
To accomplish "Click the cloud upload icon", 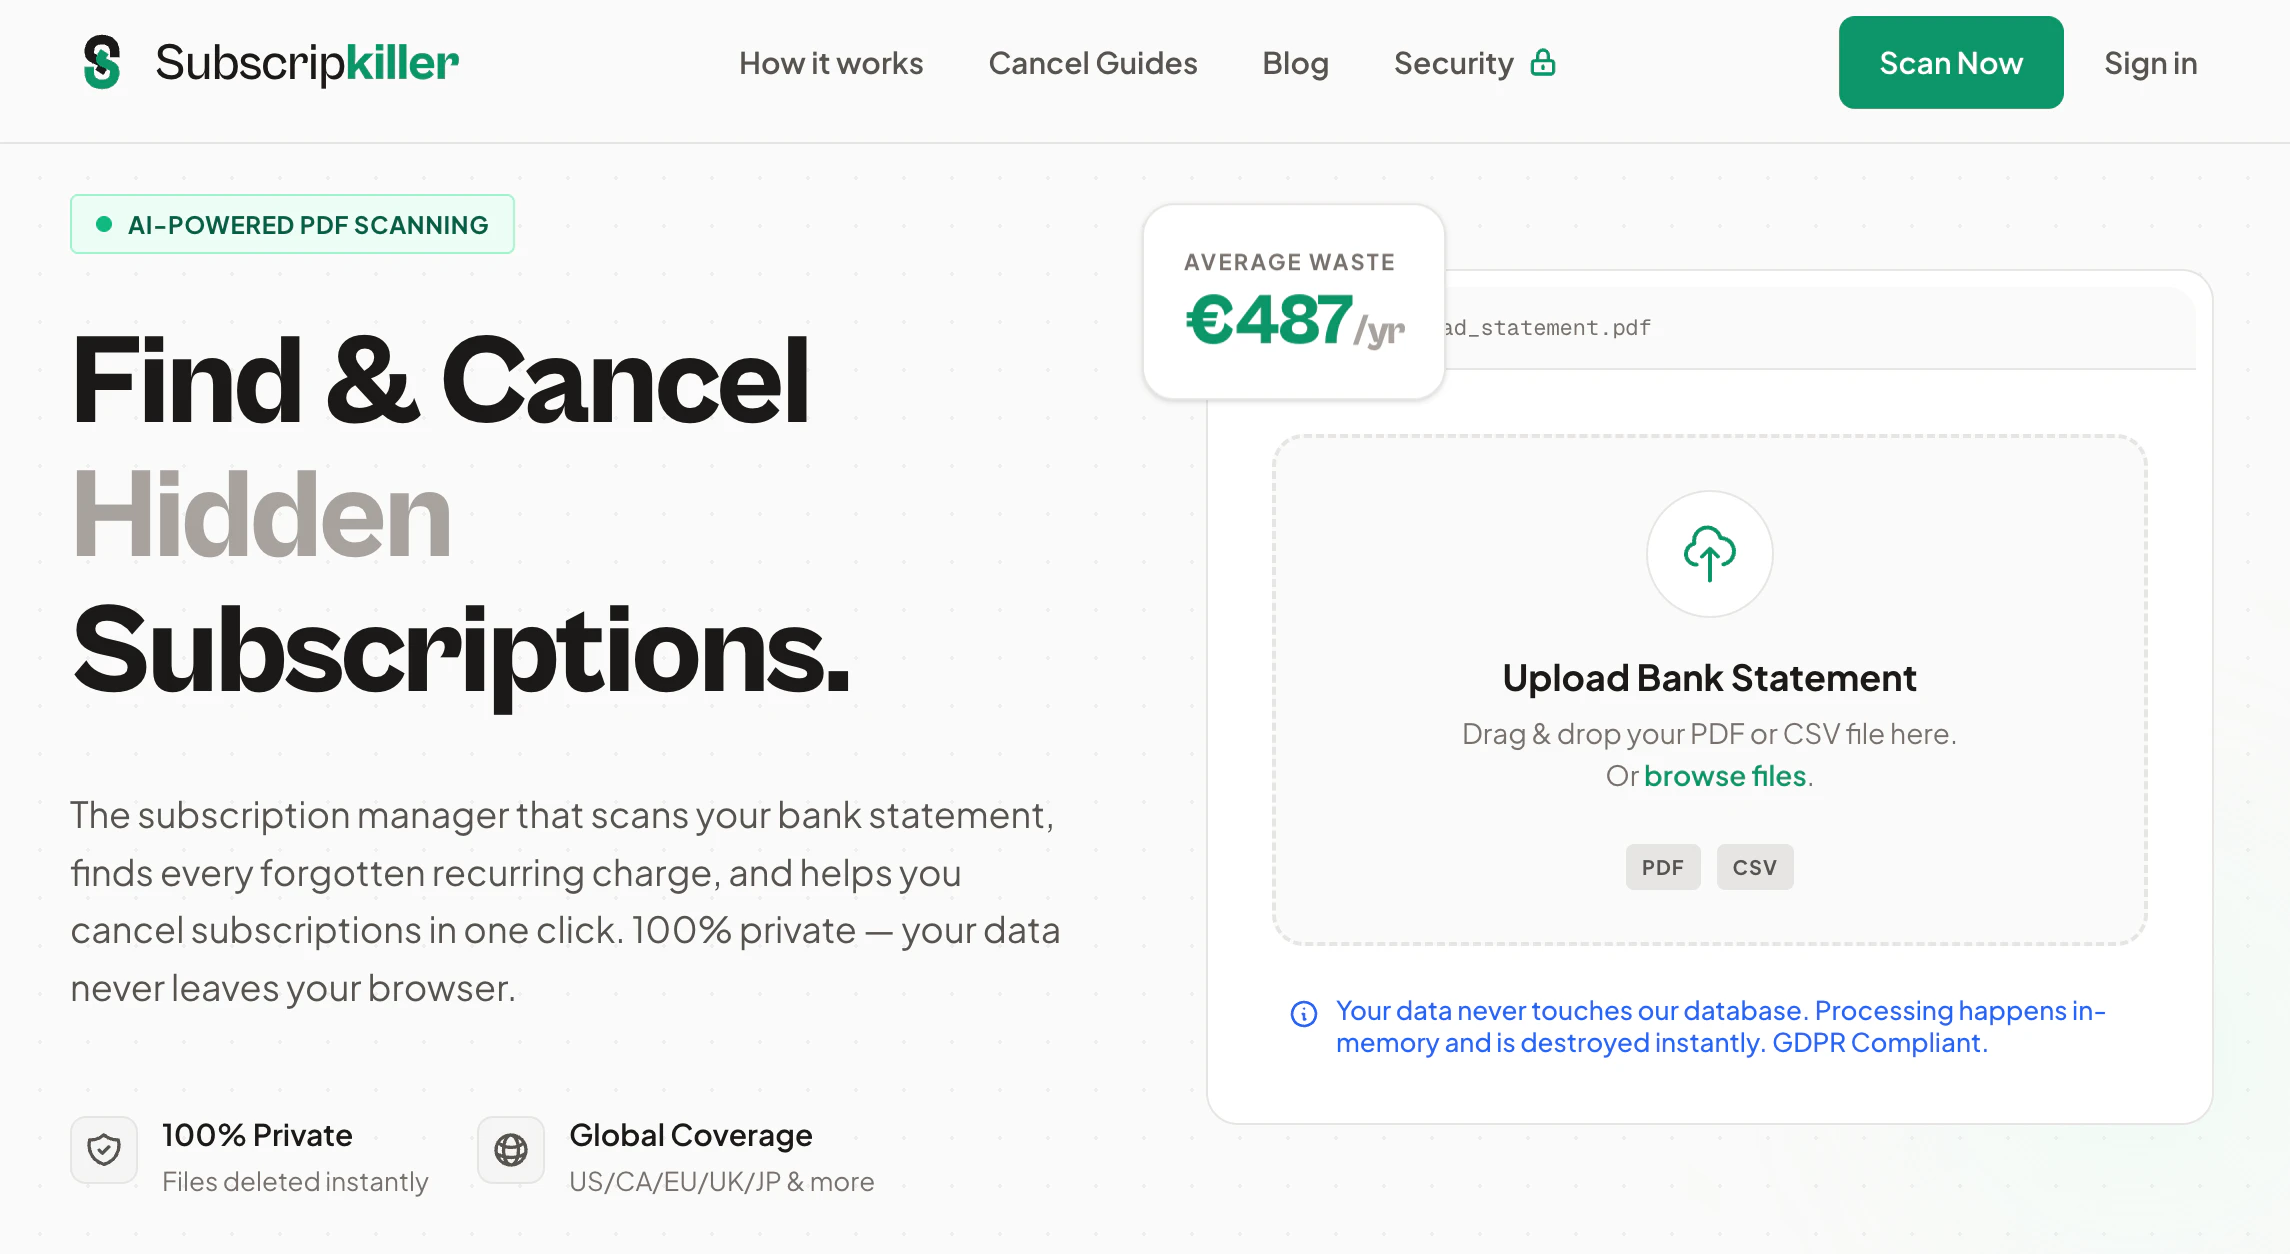I will (1709, 553).
